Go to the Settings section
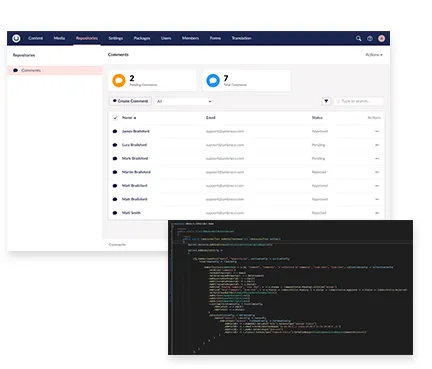Screen dimensions: 432x369 pyautogui.click(x=116, y=38)
